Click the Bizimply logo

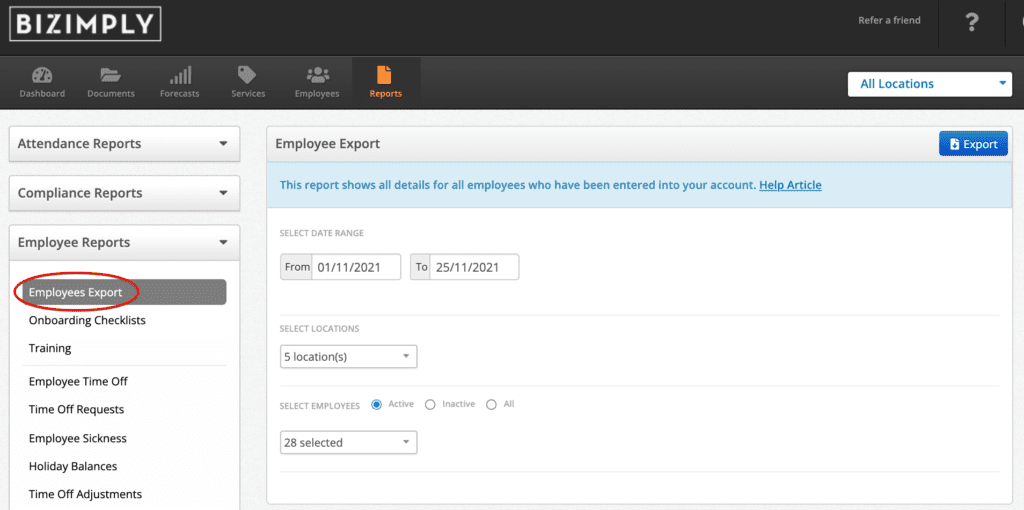(85, 25)
